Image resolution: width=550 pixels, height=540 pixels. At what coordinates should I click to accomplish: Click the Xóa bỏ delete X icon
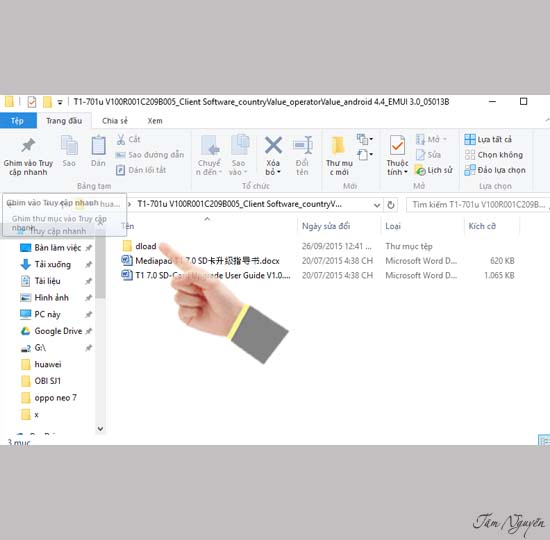click(x=273, y=145)
